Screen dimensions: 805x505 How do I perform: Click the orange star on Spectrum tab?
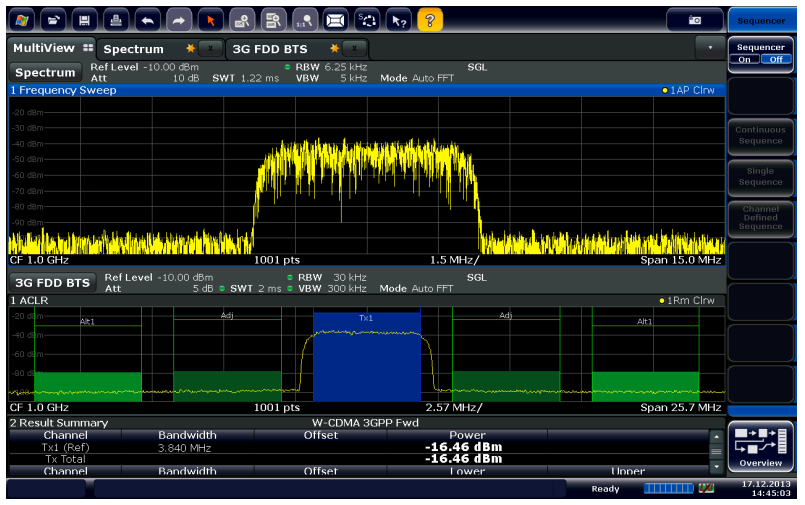(x=190, y=48)
